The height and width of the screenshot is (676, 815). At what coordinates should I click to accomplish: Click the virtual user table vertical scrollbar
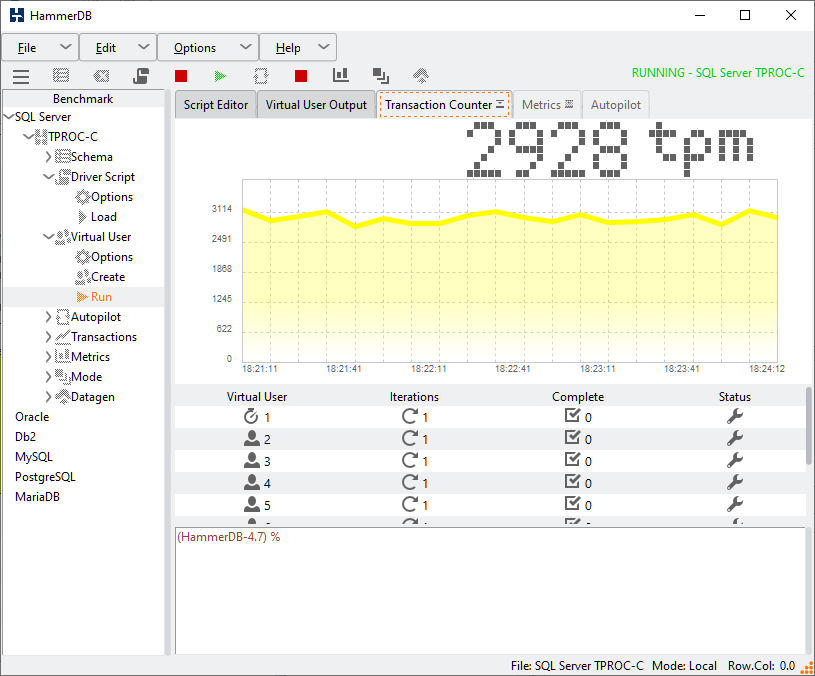tap(808, 426)
